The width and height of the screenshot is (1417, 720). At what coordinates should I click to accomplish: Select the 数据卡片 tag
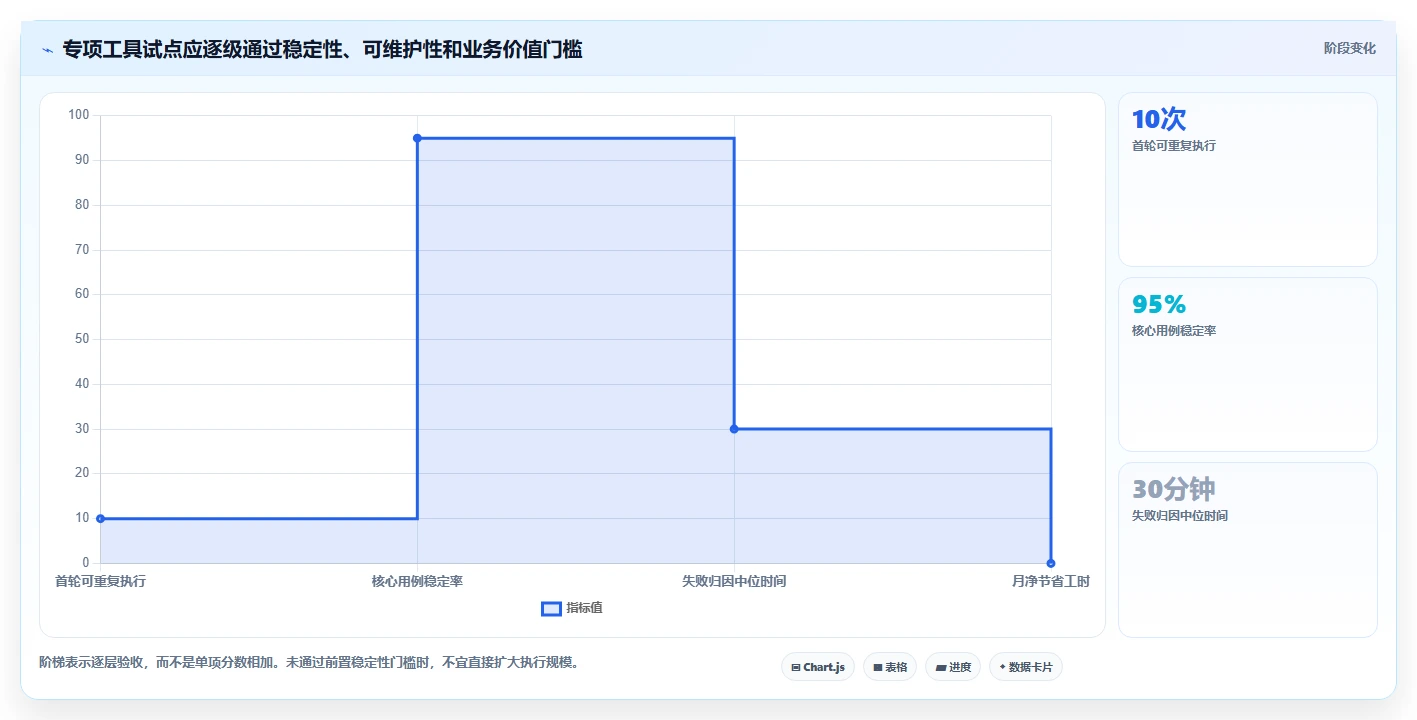[x=1026, y=667]
